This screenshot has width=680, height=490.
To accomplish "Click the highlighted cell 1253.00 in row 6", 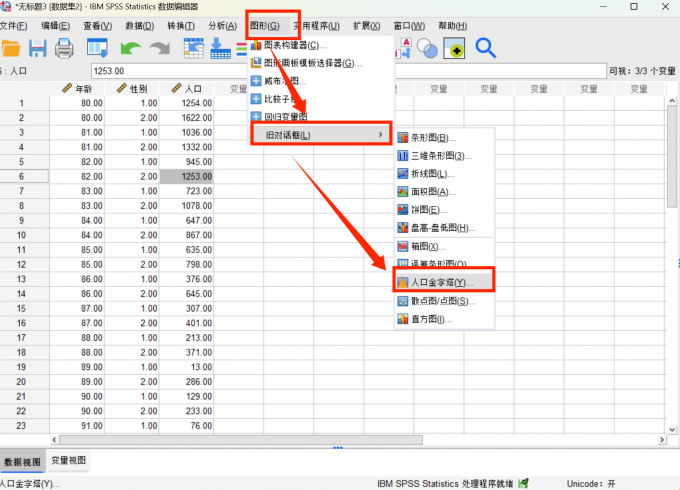I will pyautogui.click(x=186, y=176).
